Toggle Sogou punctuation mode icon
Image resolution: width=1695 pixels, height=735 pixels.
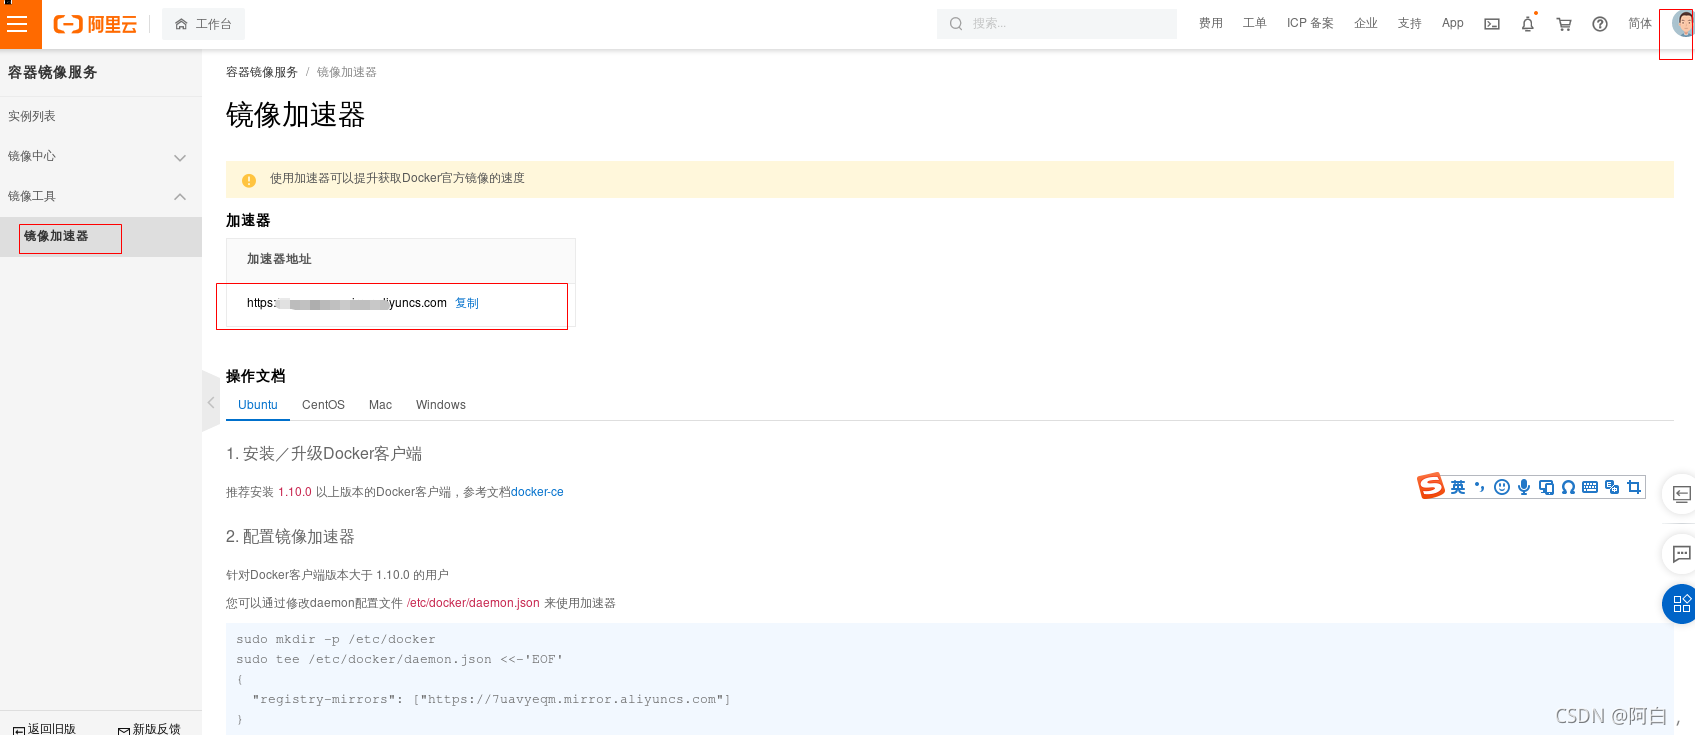(x=1480, y=487)
